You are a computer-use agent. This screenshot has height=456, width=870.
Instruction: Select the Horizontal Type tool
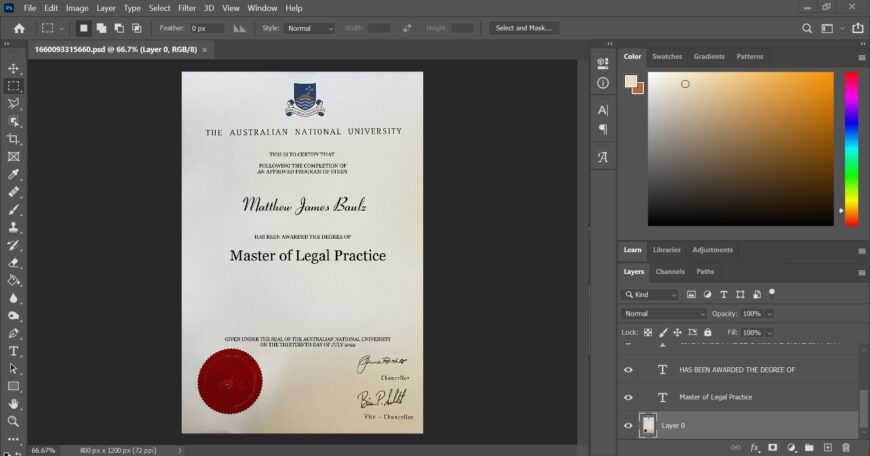point(13,351)
